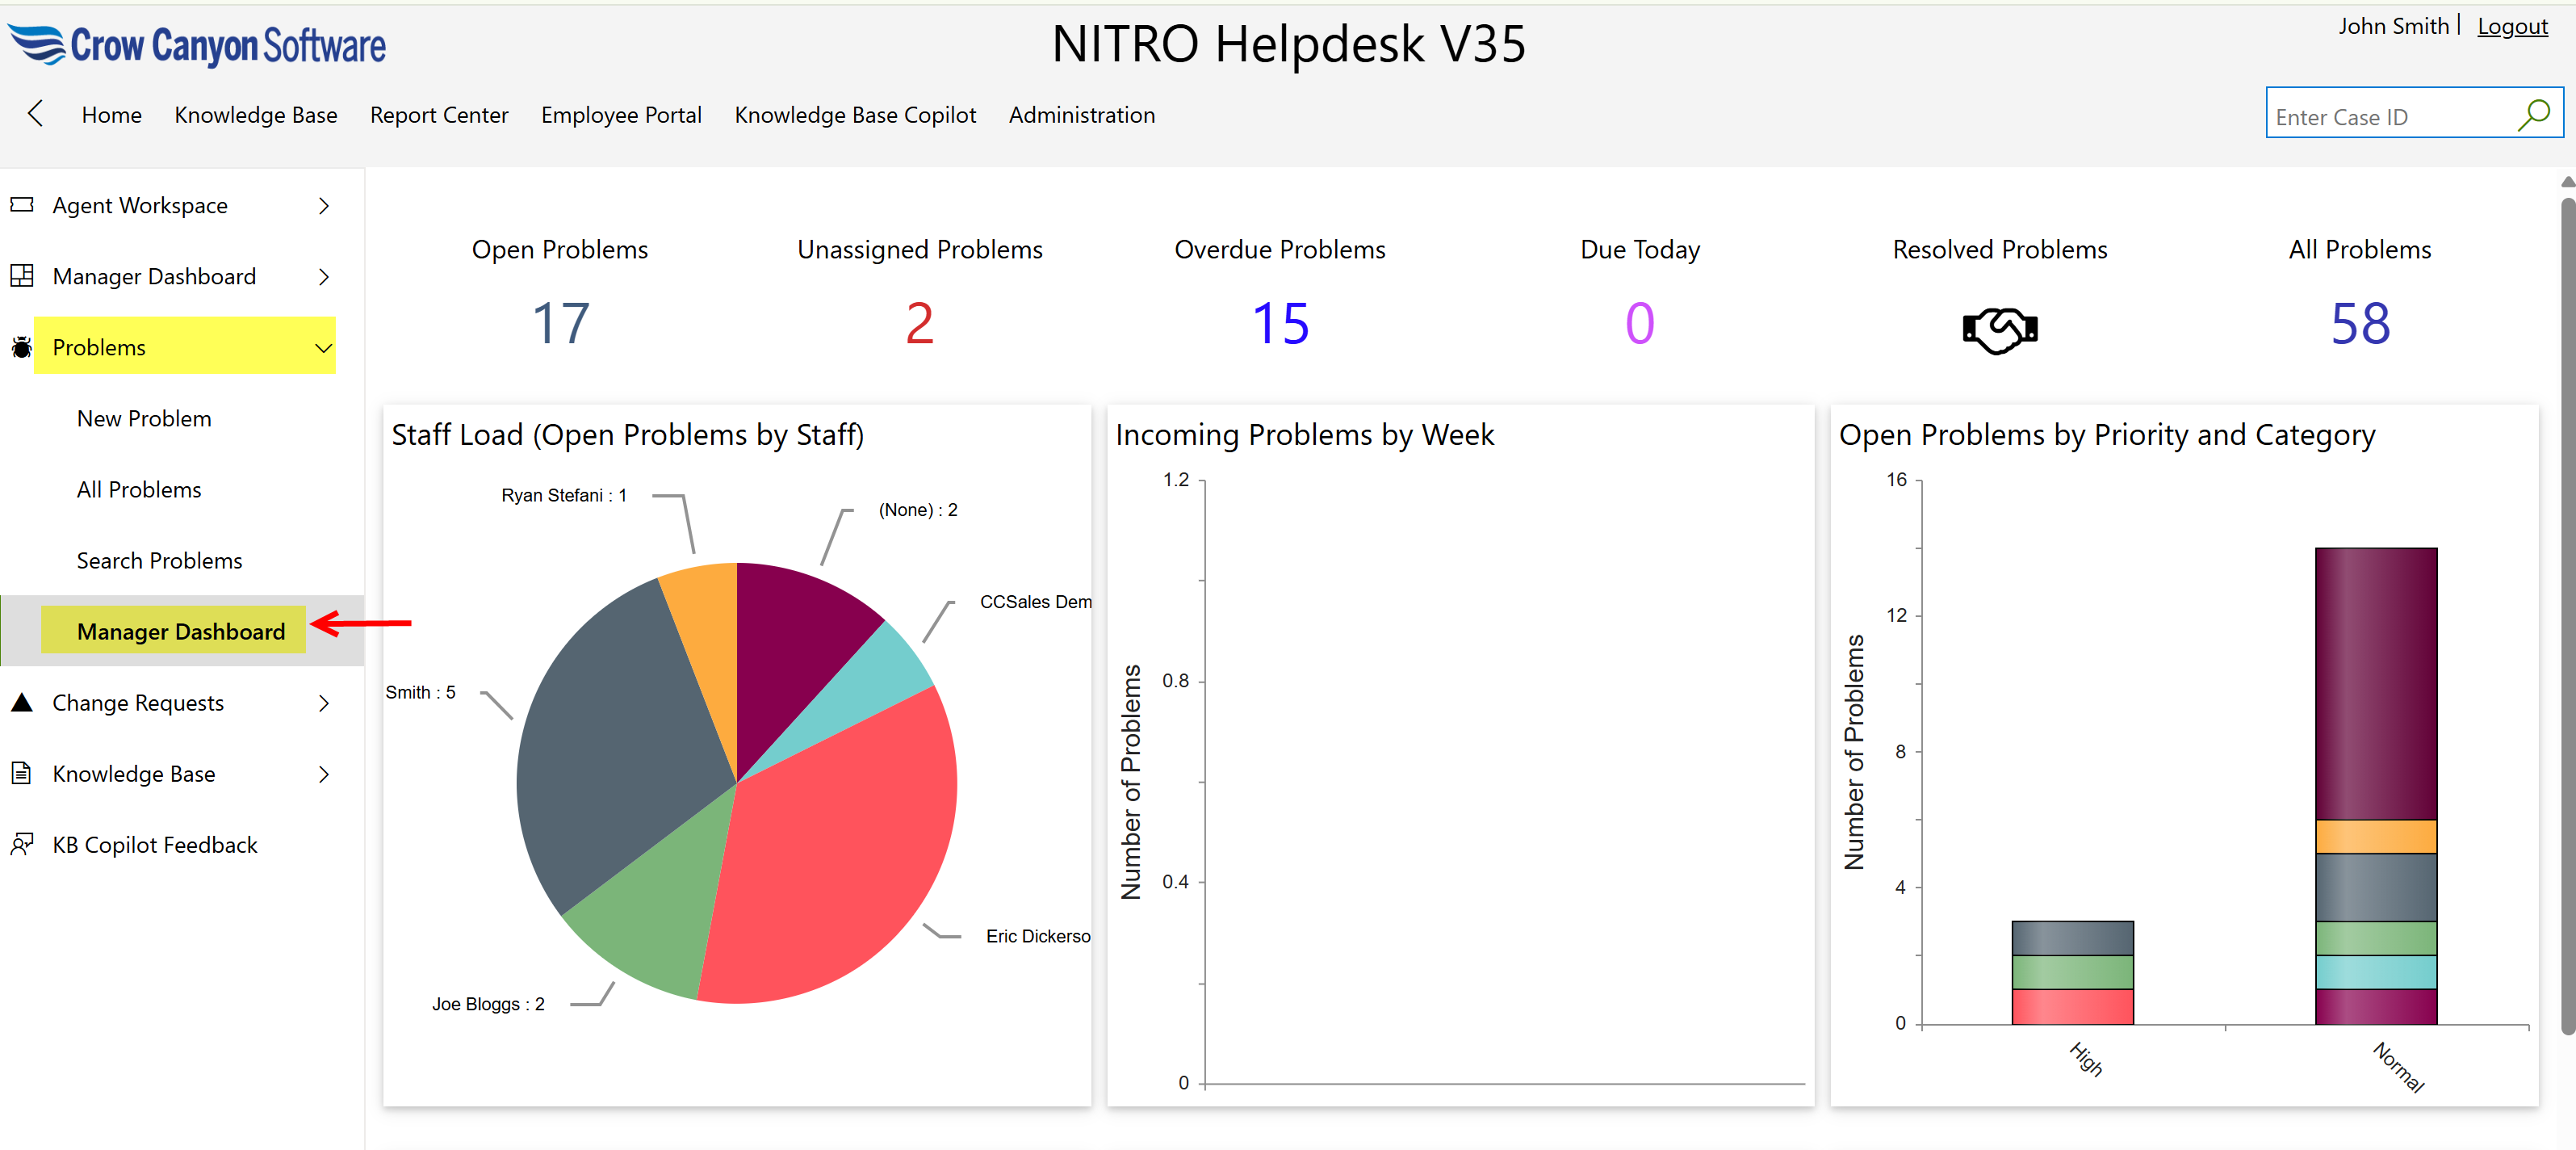Screen dimensions: 2576x1150
Task: Expand the Agent Workspace chevron
Action: [x=323, y=206]
